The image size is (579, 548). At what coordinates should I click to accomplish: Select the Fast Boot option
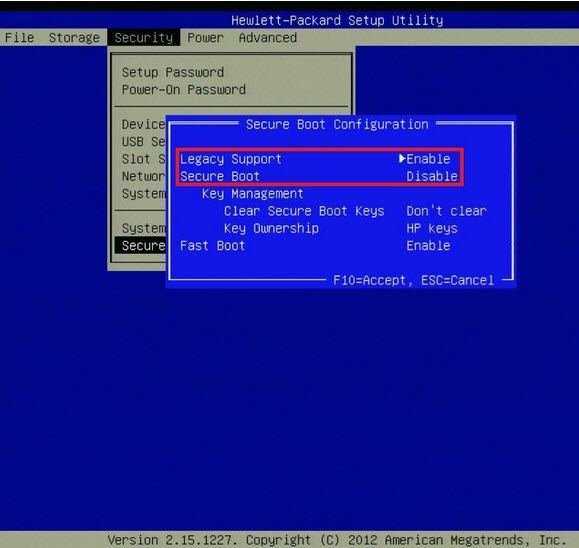click(212, 246)
